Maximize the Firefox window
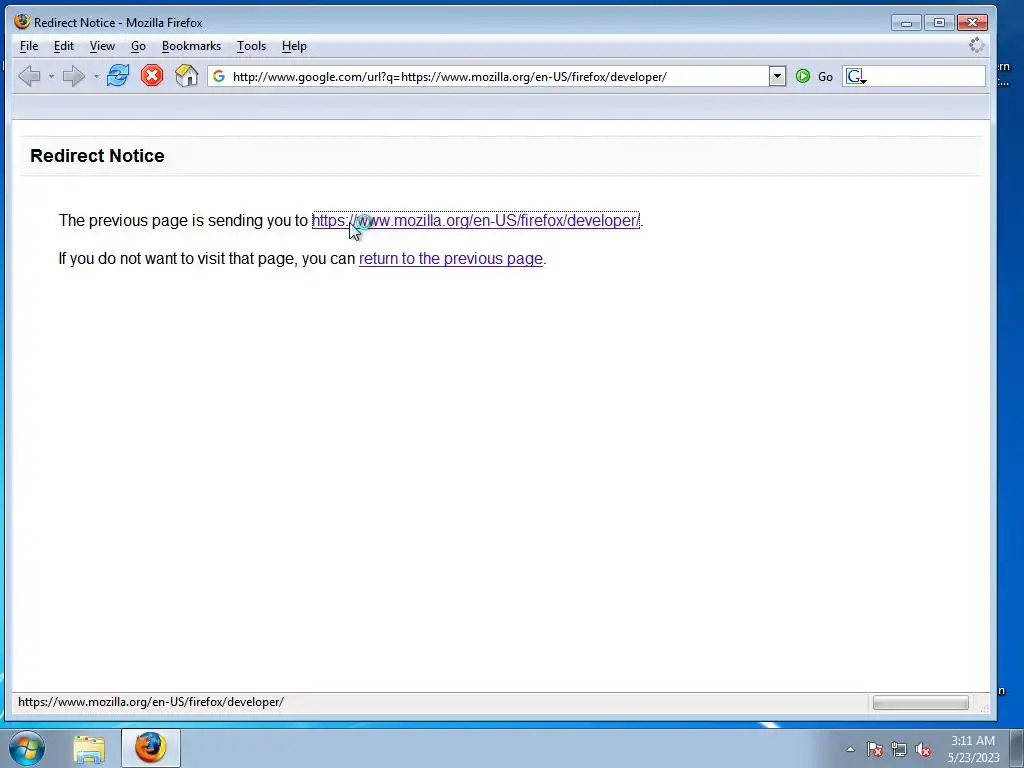The height and width of the screenshot is (768, 1024). click(939, 23)
